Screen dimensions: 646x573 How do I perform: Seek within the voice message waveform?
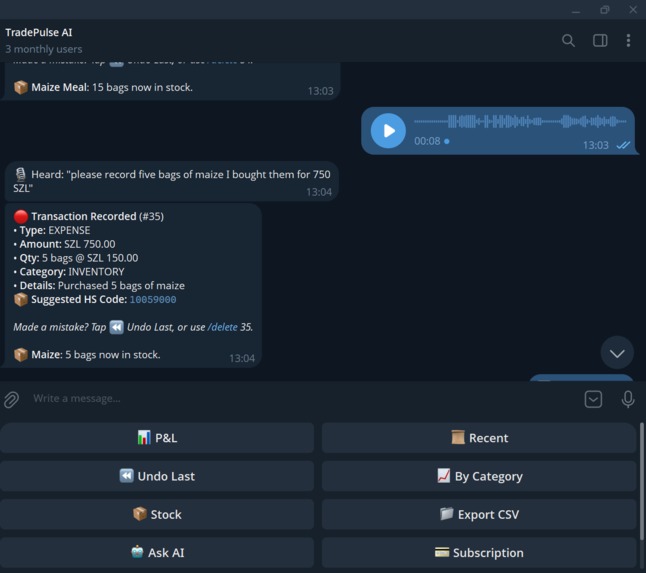520,122
